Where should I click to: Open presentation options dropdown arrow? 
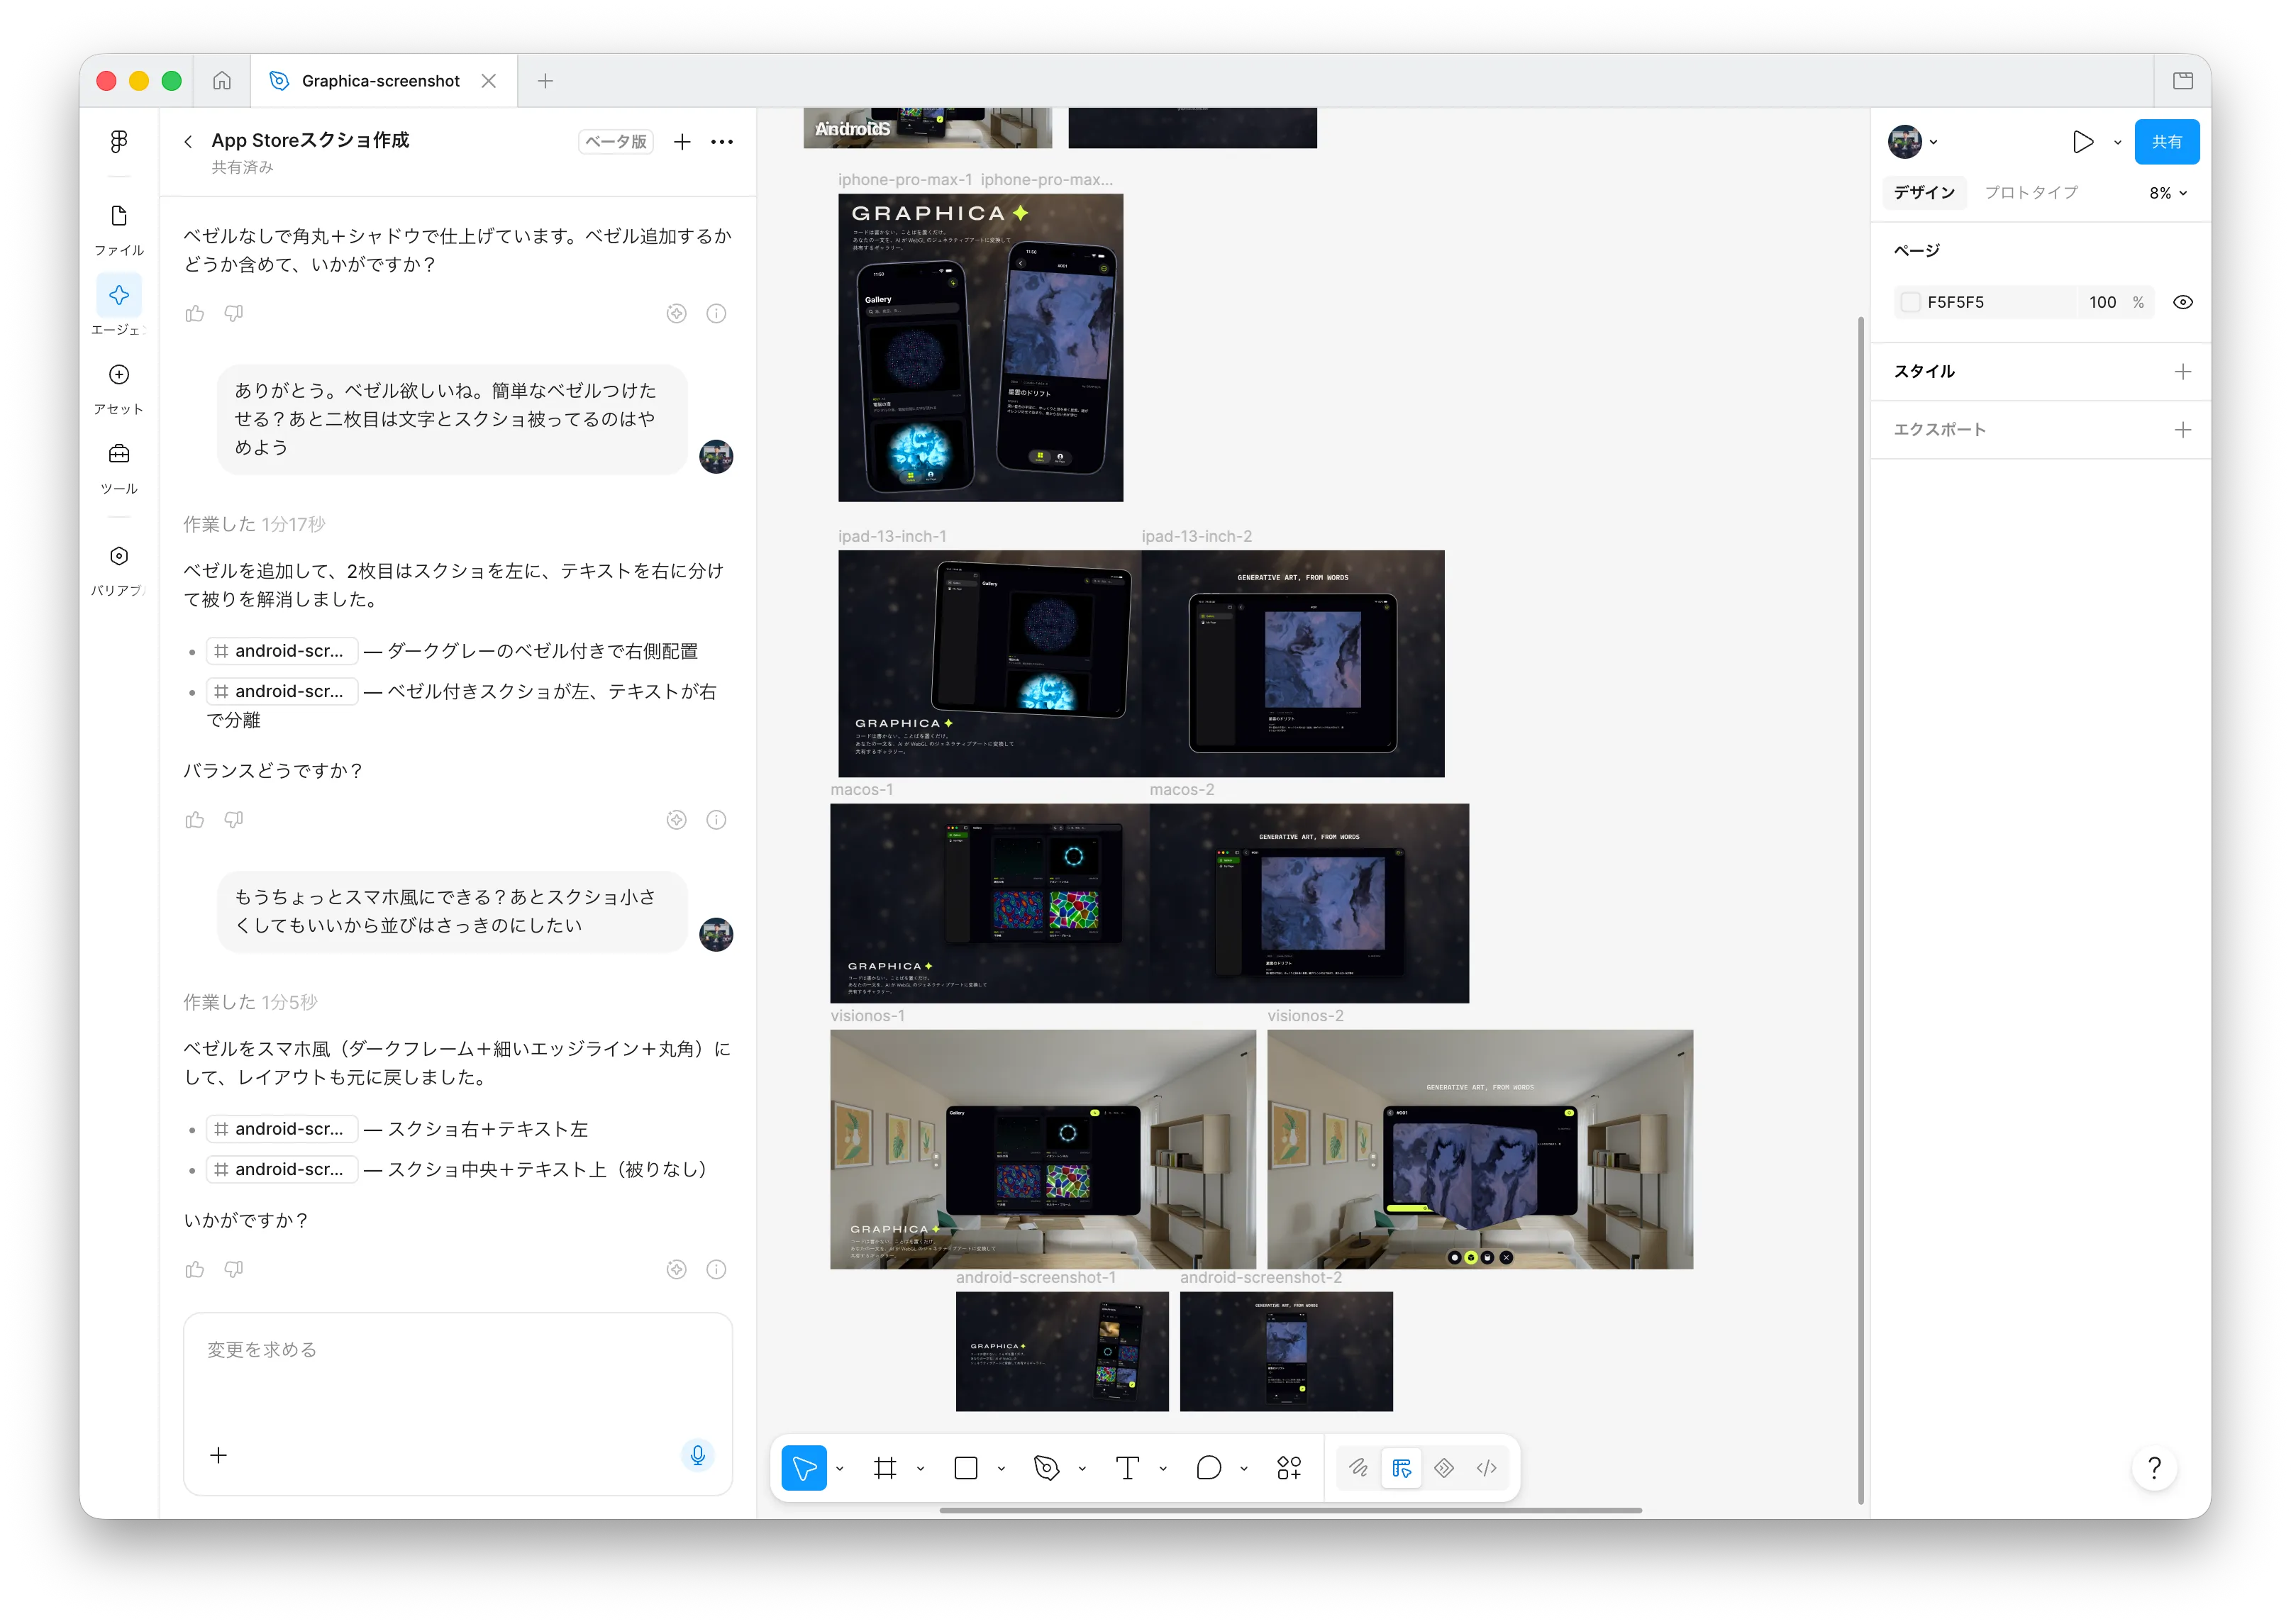2117,142
